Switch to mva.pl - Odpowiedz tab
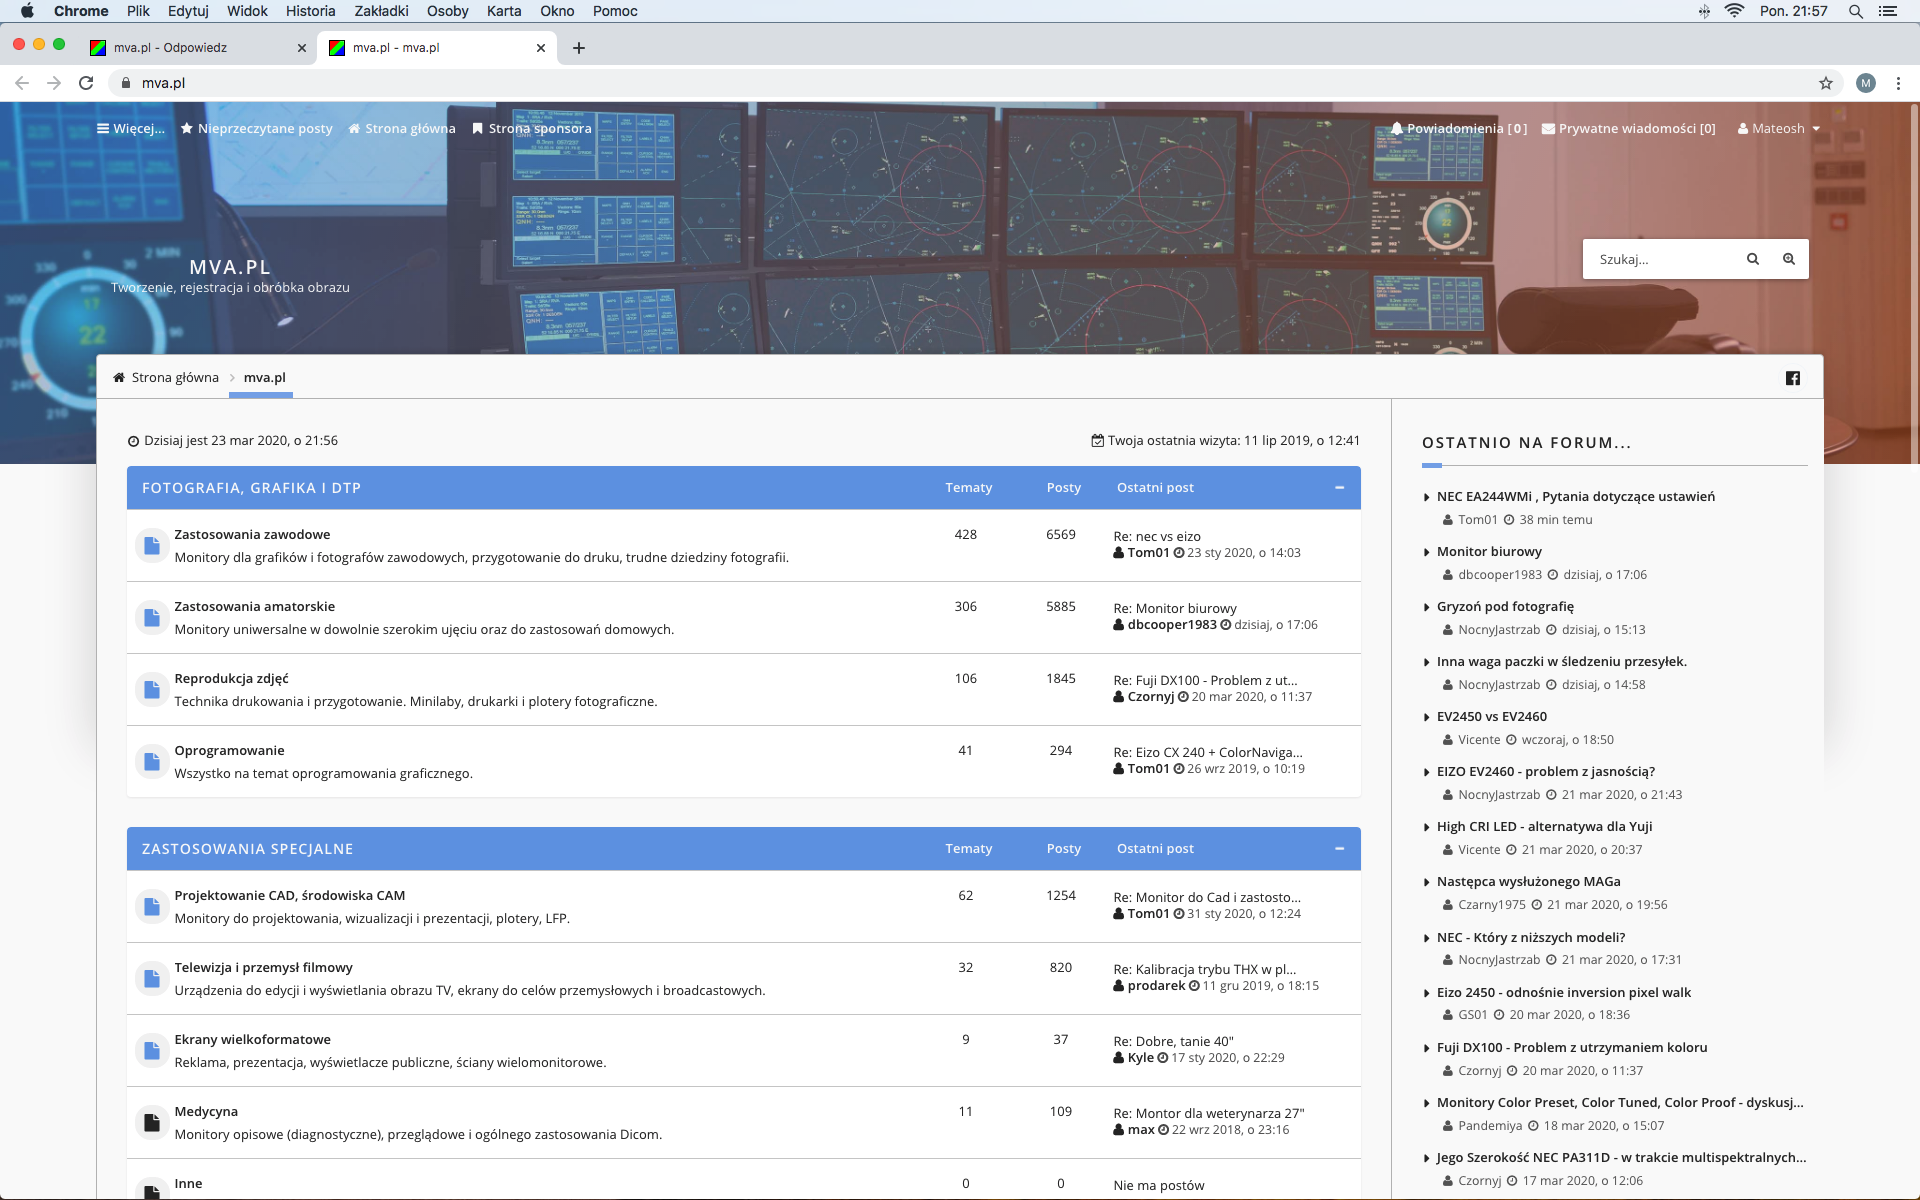The height and width of the screenshot is (1200, 1920). [170, 47]
